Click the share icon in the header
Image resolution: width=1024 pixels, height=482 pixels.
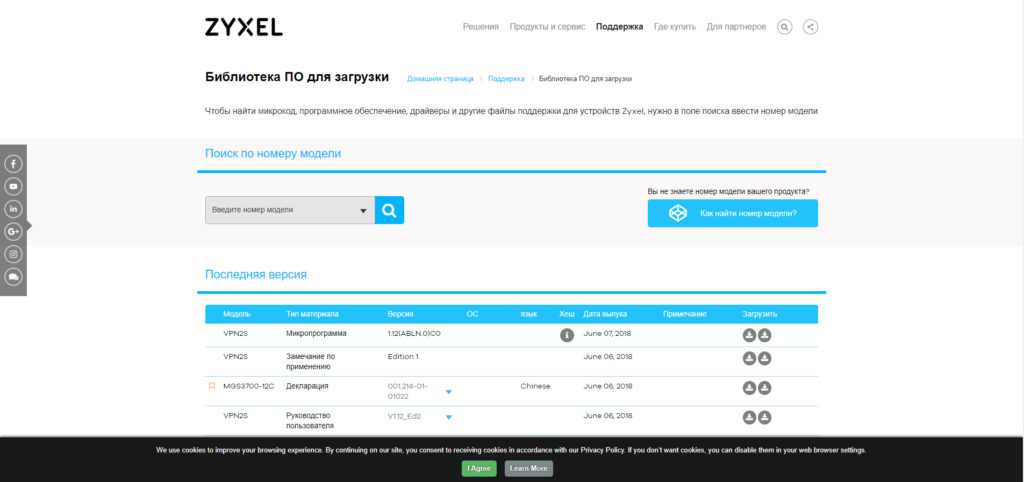pos(810,27)
